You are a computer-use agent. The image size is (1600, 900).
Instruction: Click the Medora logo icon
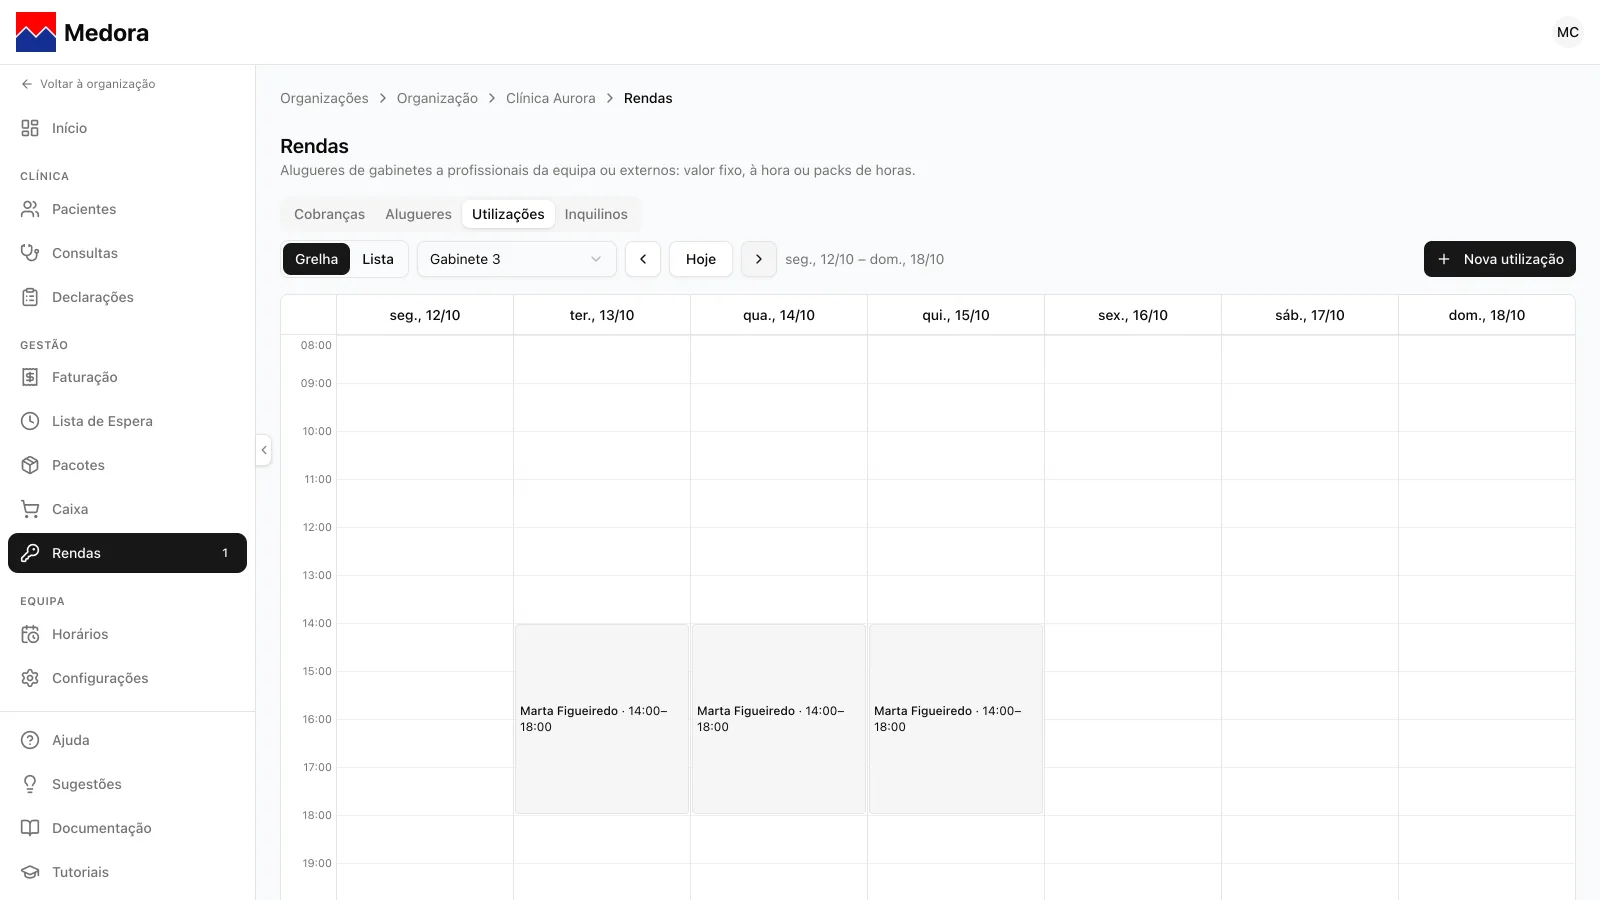(x=36, y=32)
